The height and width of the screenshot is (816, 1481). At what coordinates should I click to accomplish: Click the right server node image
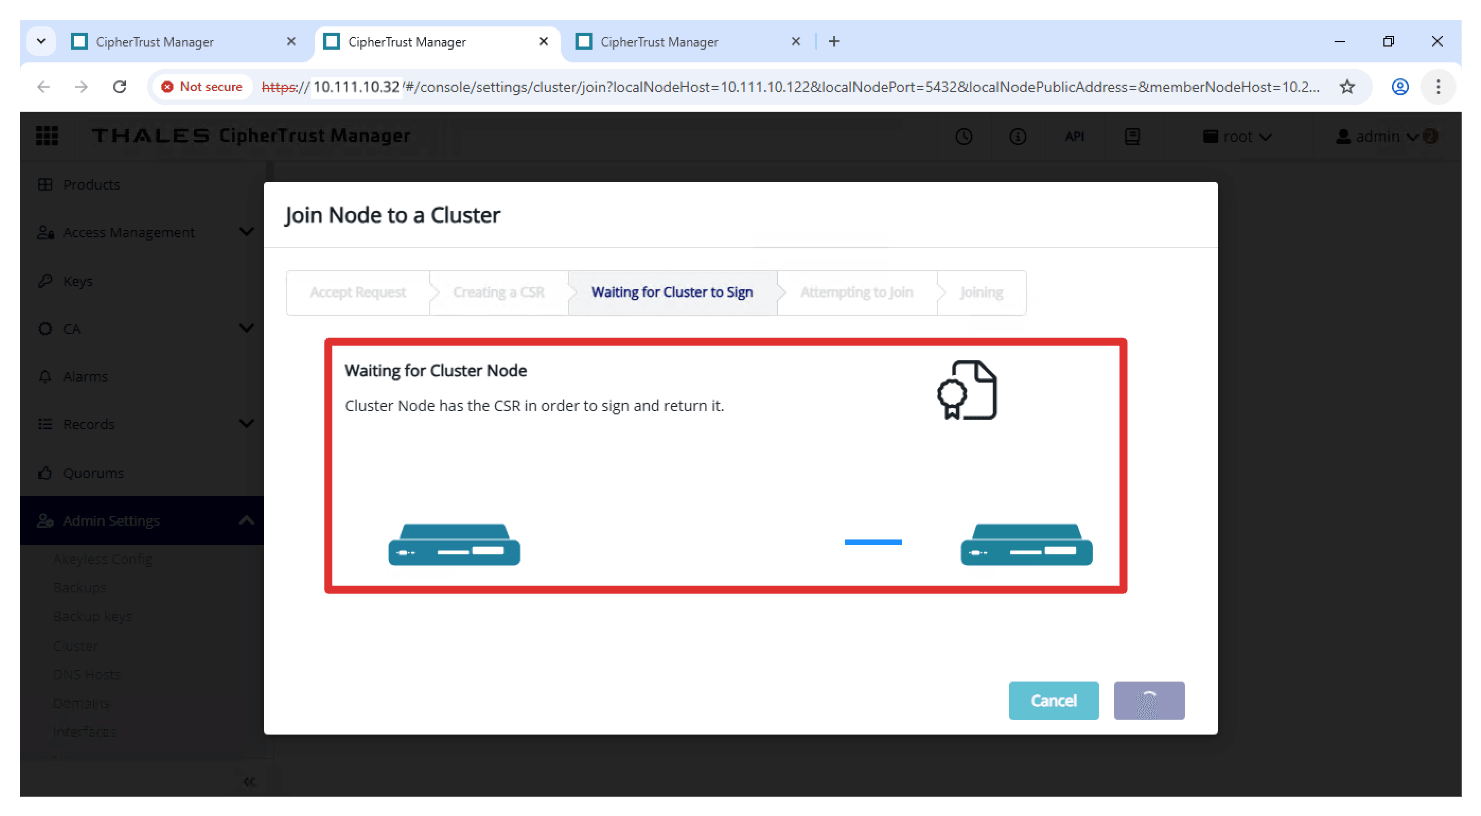point(1026,545)
